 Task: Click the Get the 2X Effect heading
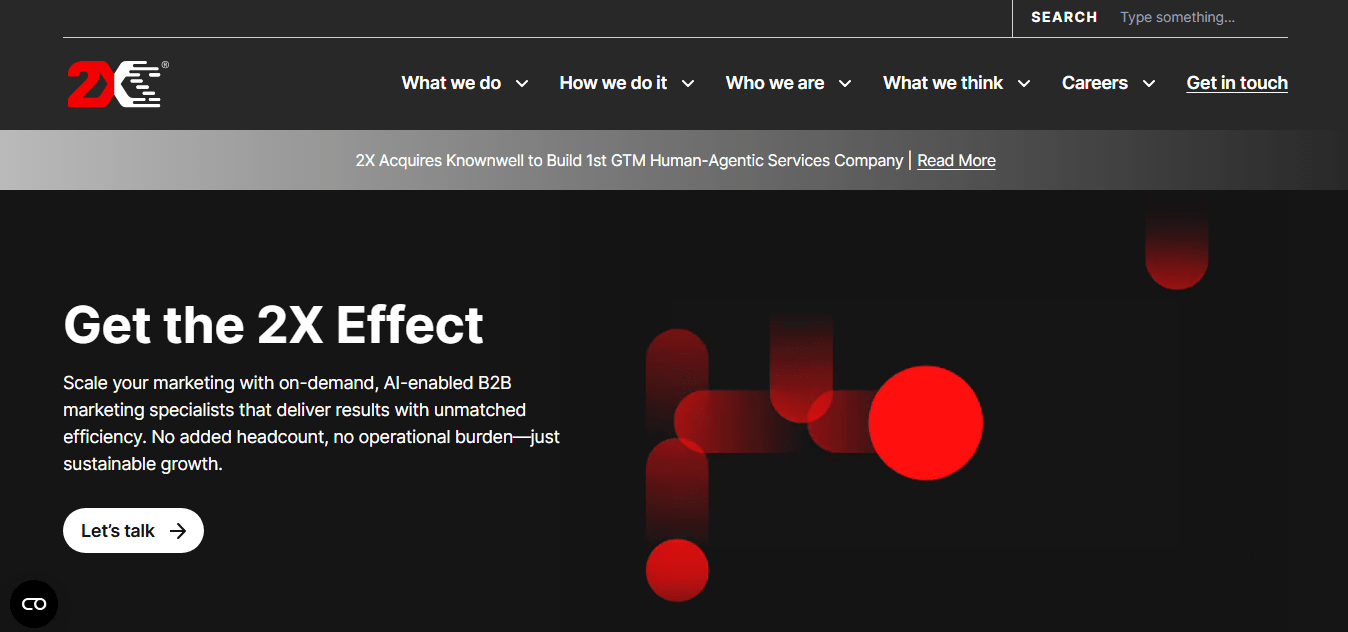273,324
